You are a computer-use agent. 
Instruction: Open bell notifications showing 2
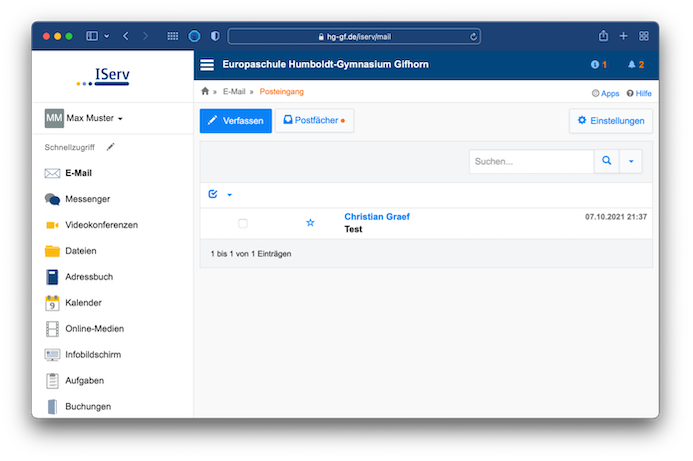click(x=636, y=65)
